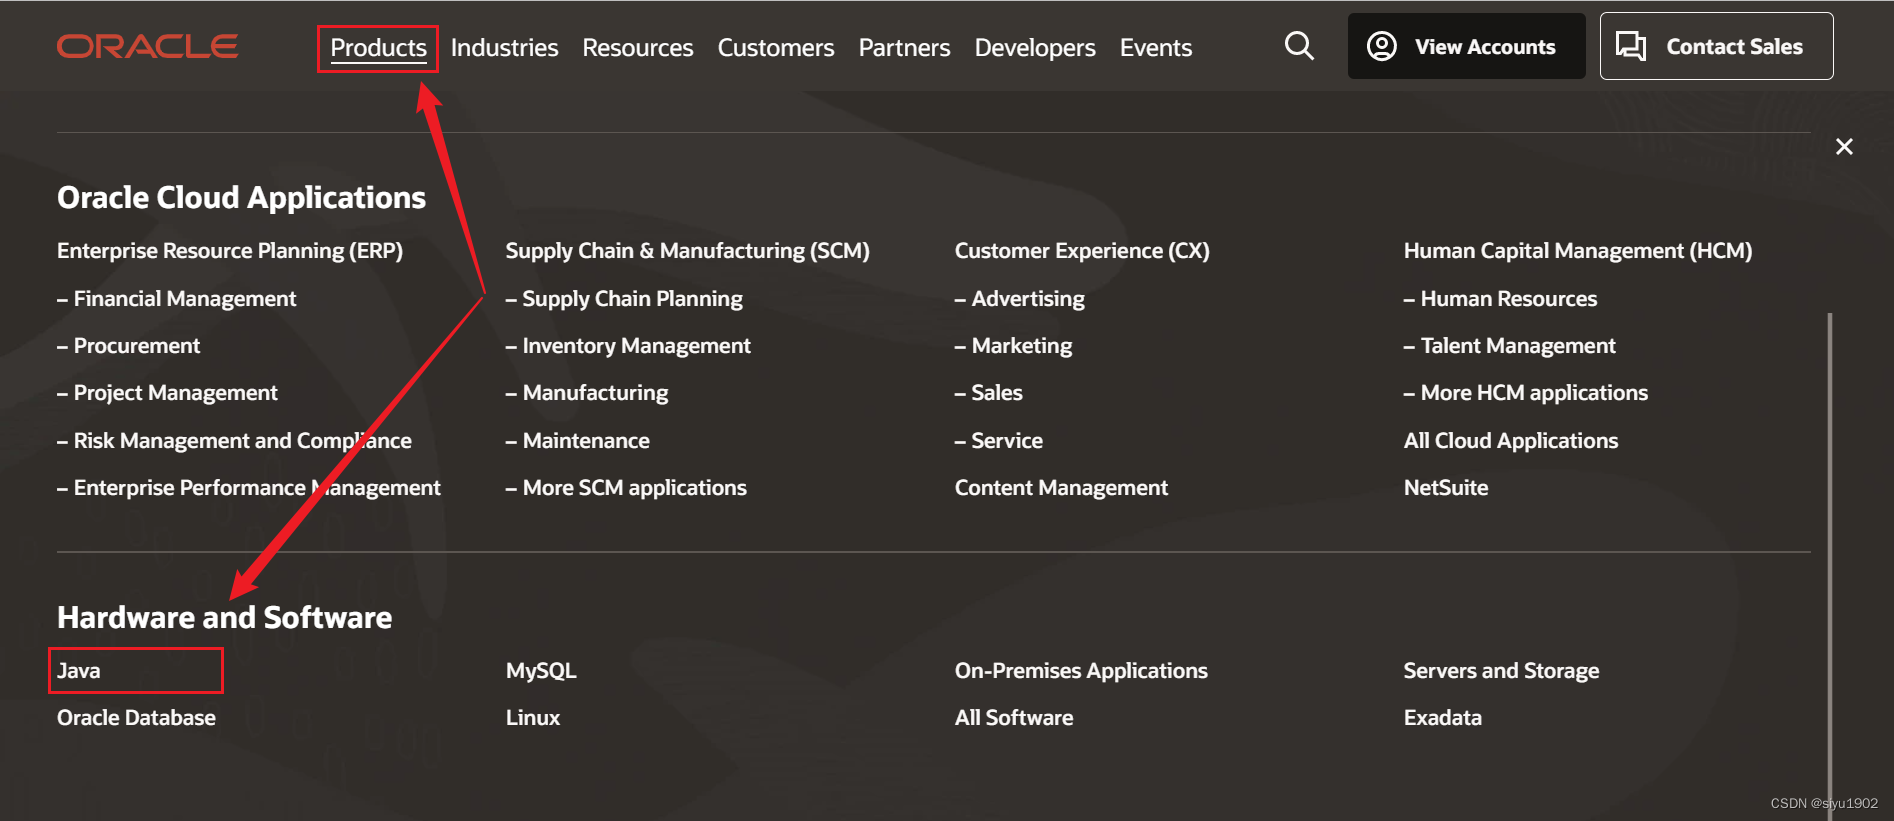Open Customer Experience (CX) link
1894x821 pixels.
click(1082, 251)
